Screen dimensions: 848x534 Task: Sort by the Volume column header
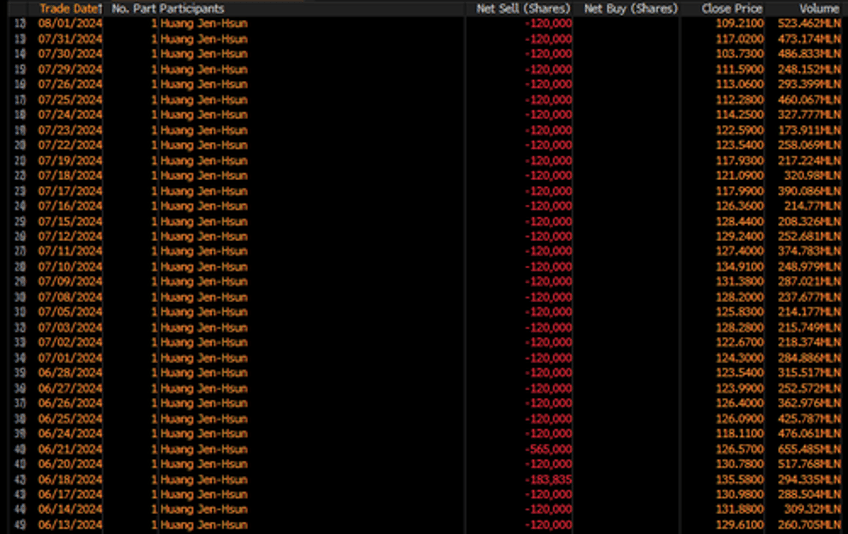(819, 9)
